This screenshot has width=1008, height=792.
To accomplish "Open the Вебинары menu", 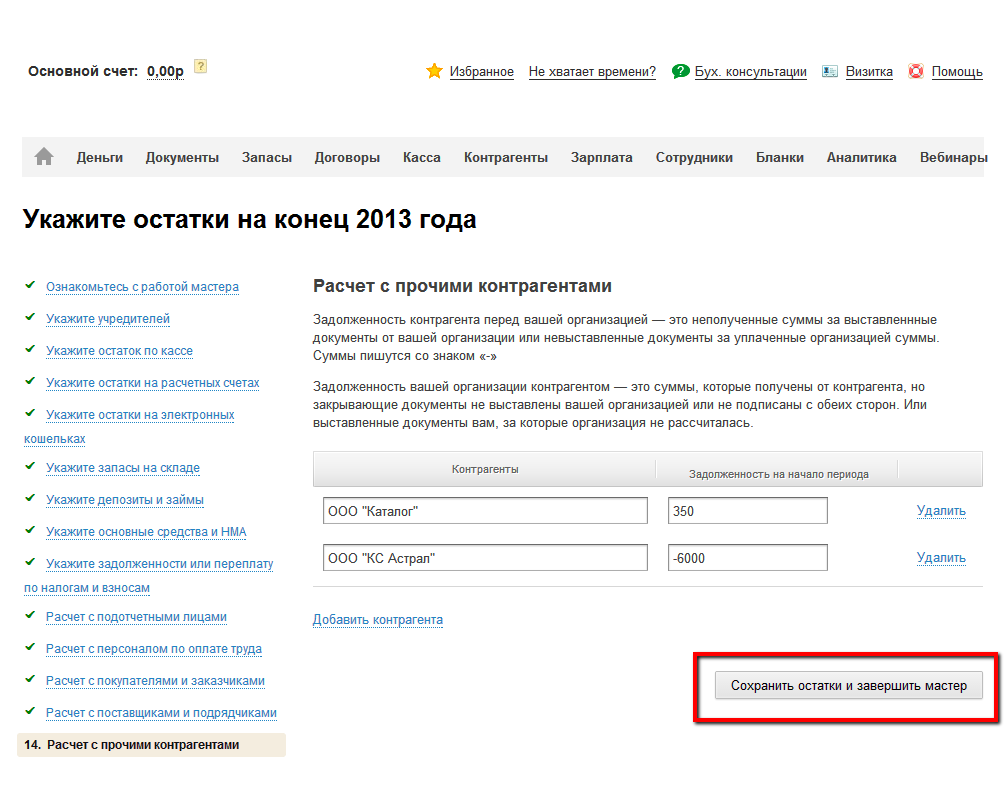I will coord(953,158).
